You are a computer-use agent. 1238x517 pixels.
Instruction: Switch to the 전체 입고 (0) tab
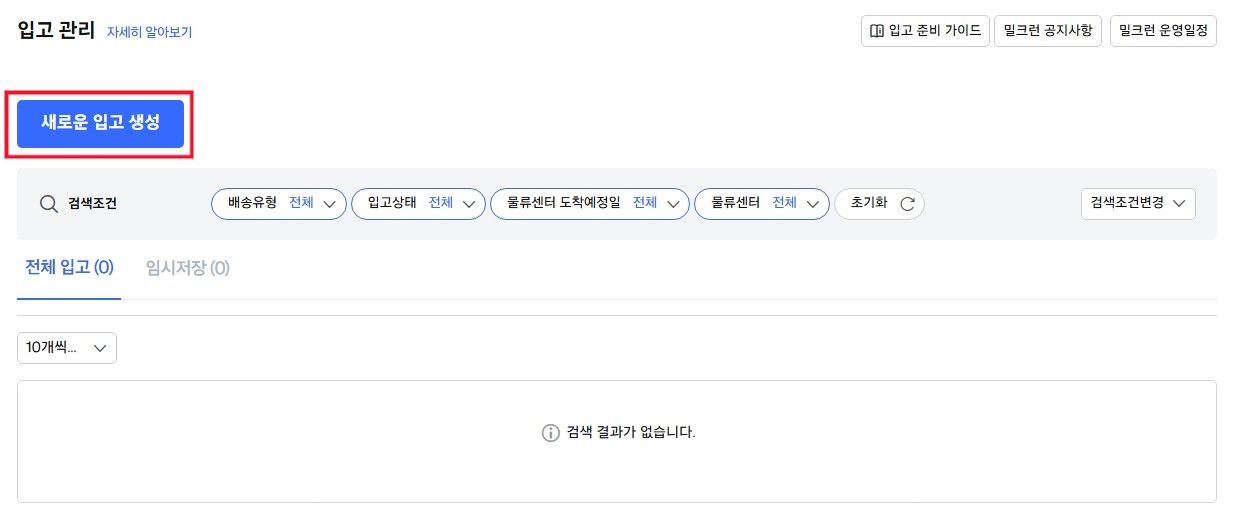(69, 268)
